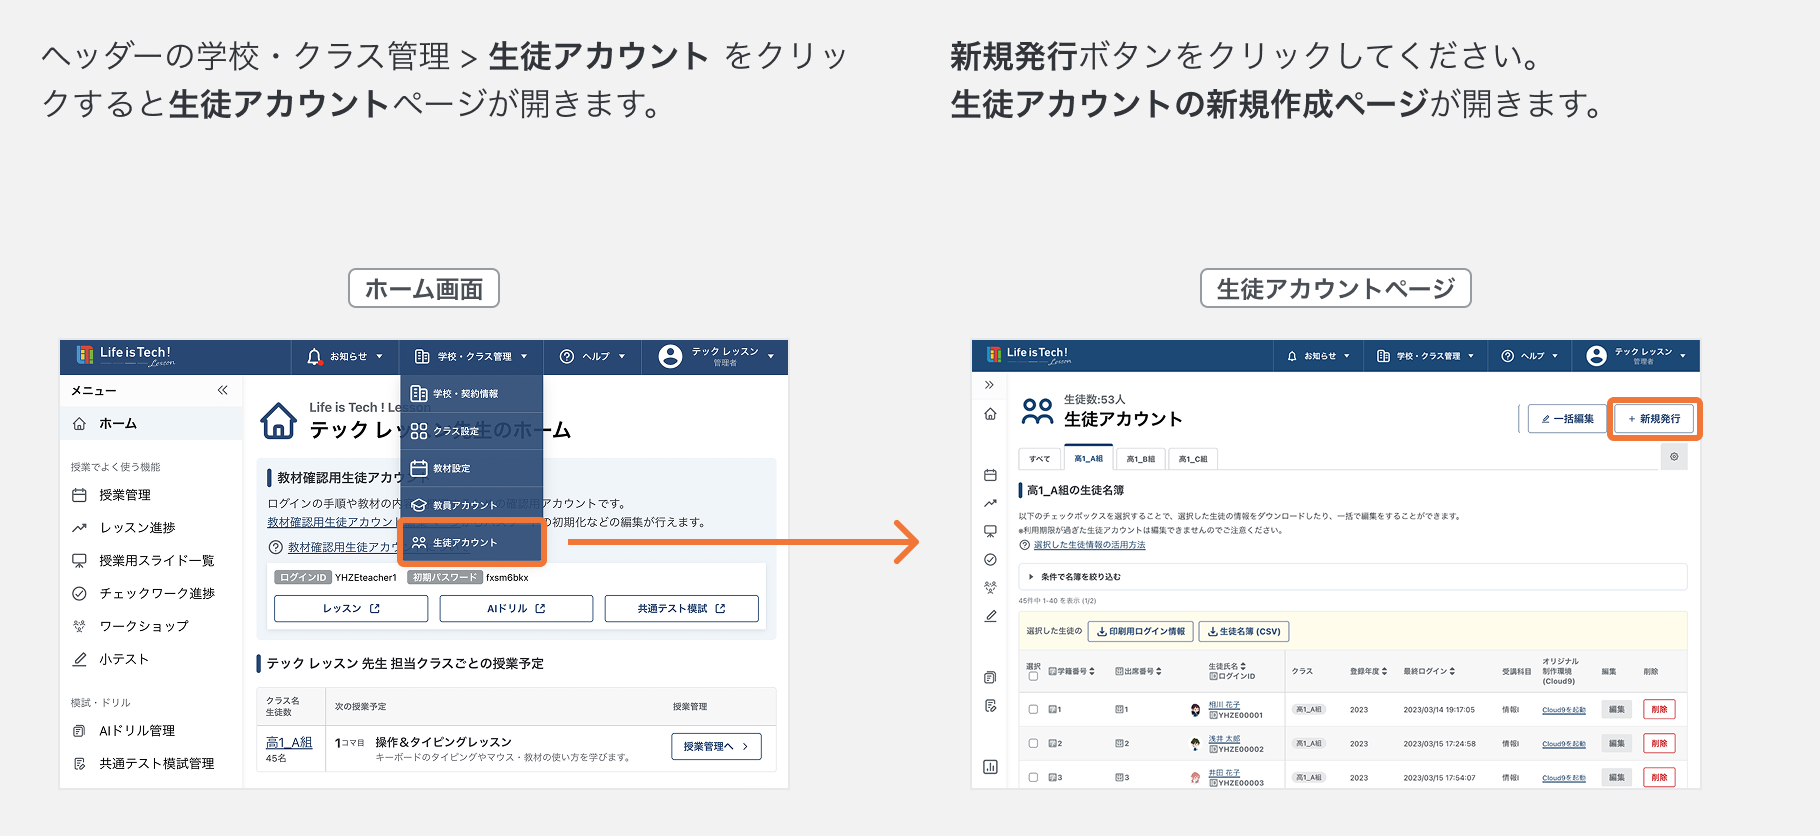Switch to the 高1_B組 tab
This screenshot has width=1820, height=836.
tap(1140, 459)
